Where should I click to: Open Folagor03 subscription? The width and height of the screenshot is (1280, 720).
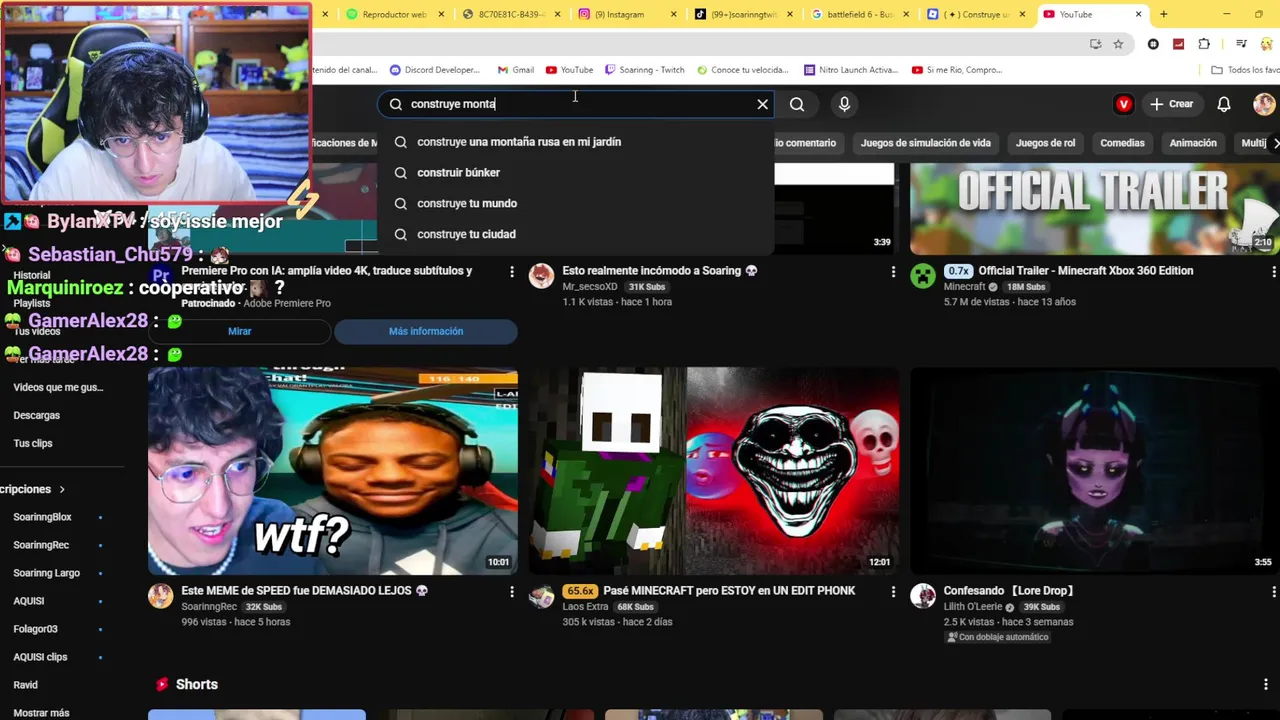tap(35, 629)
